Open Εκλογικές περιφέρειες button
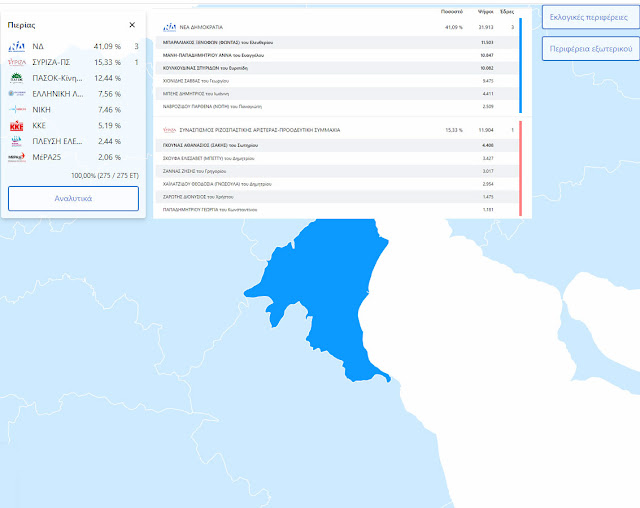Viewport: 640px width, 508px height. [590, 17]
